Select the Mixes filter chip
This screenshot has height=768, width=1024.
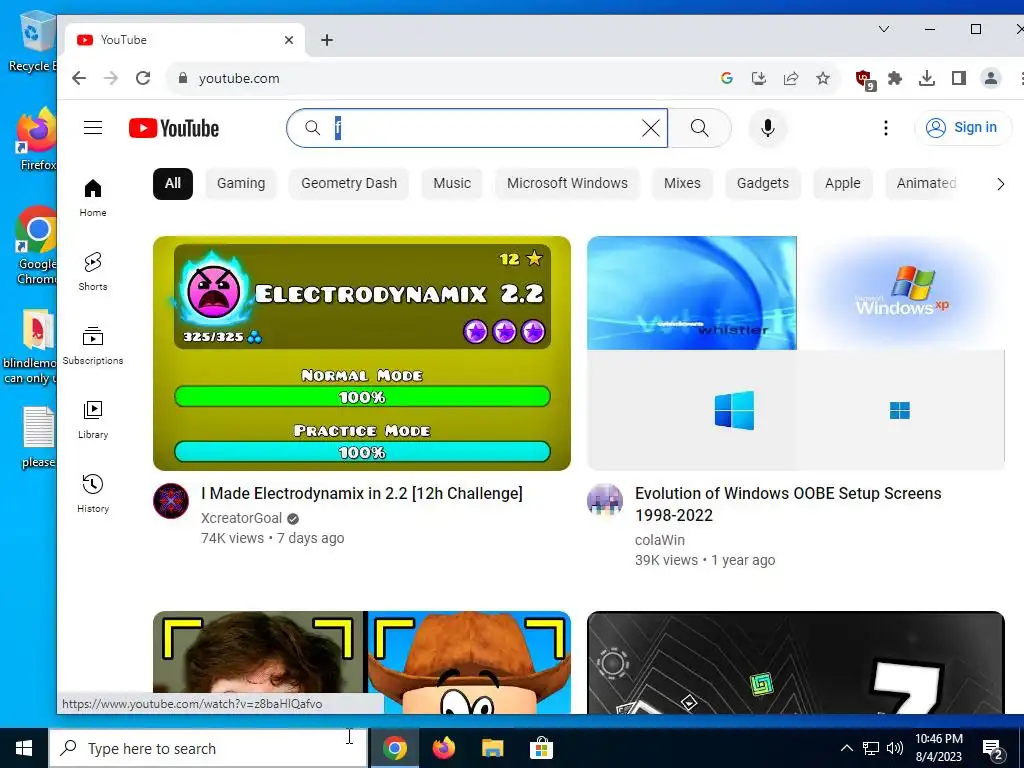coord(682,184)
